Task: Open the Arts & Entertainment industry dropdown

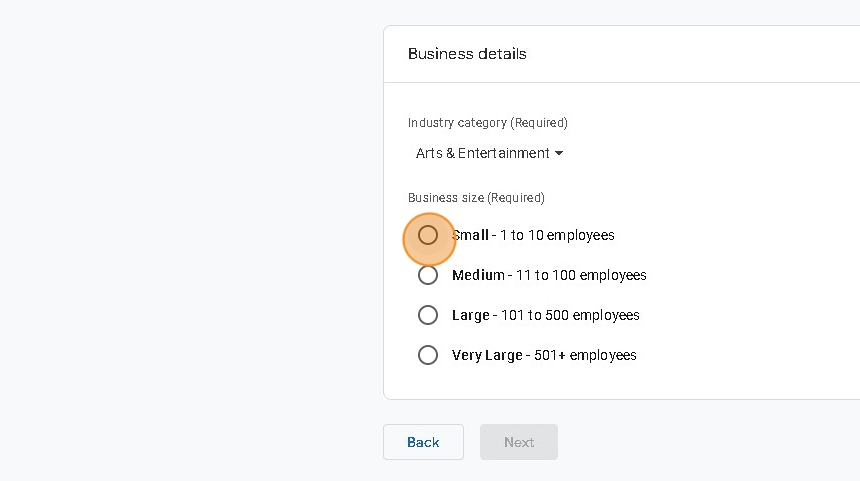Action: 483,153
